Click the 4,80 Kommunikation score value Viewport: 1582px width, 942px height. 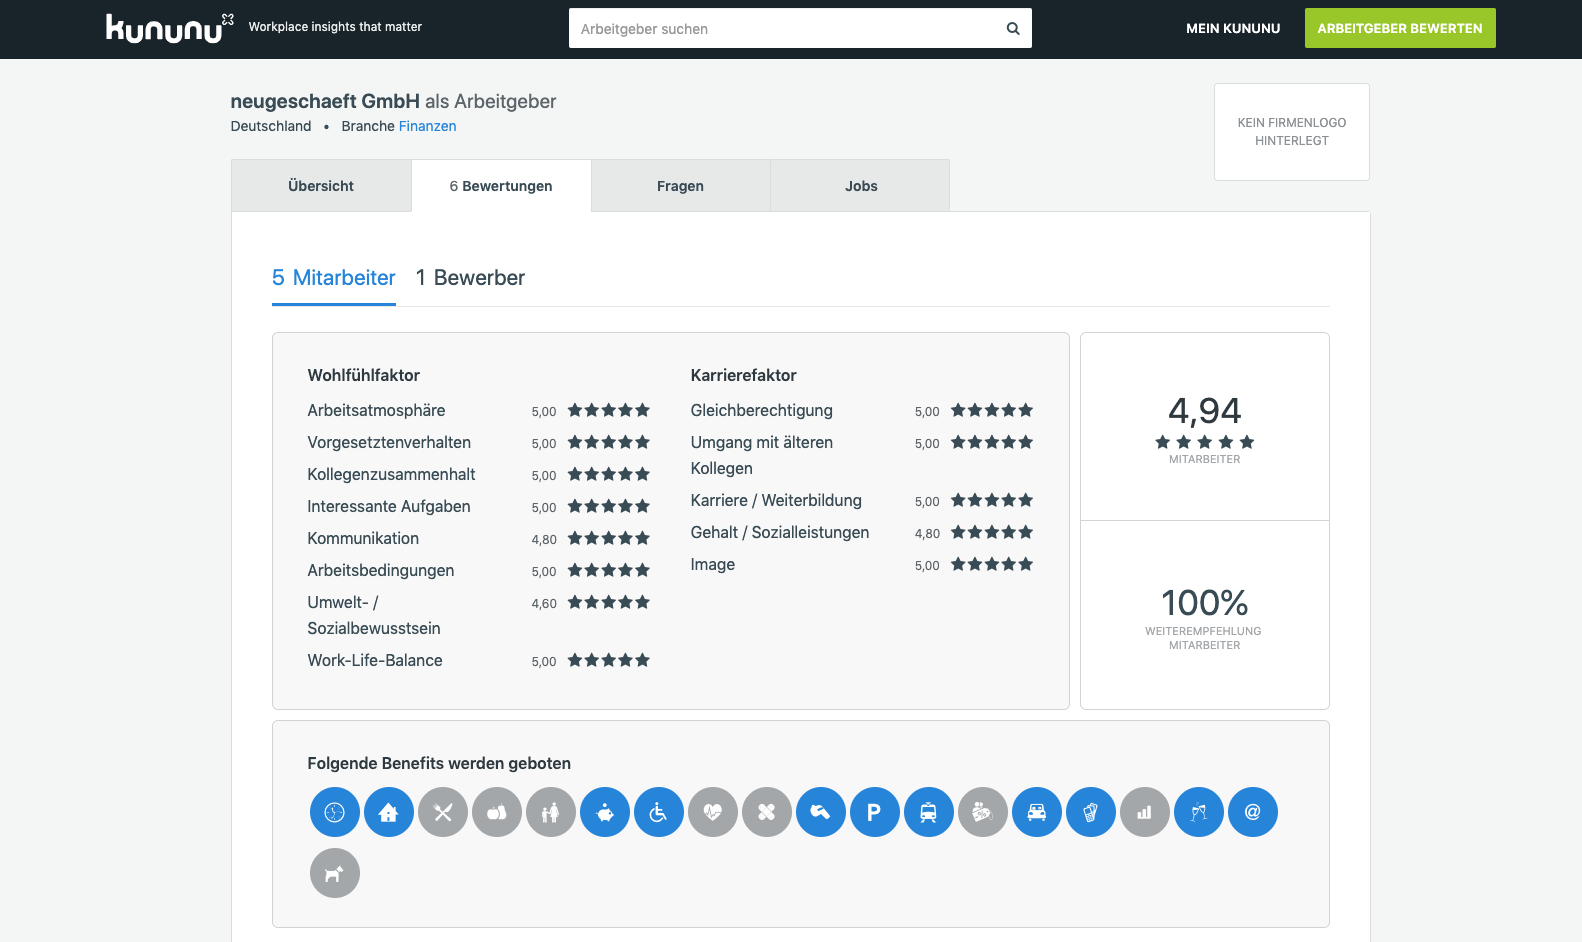click(544, 540)
